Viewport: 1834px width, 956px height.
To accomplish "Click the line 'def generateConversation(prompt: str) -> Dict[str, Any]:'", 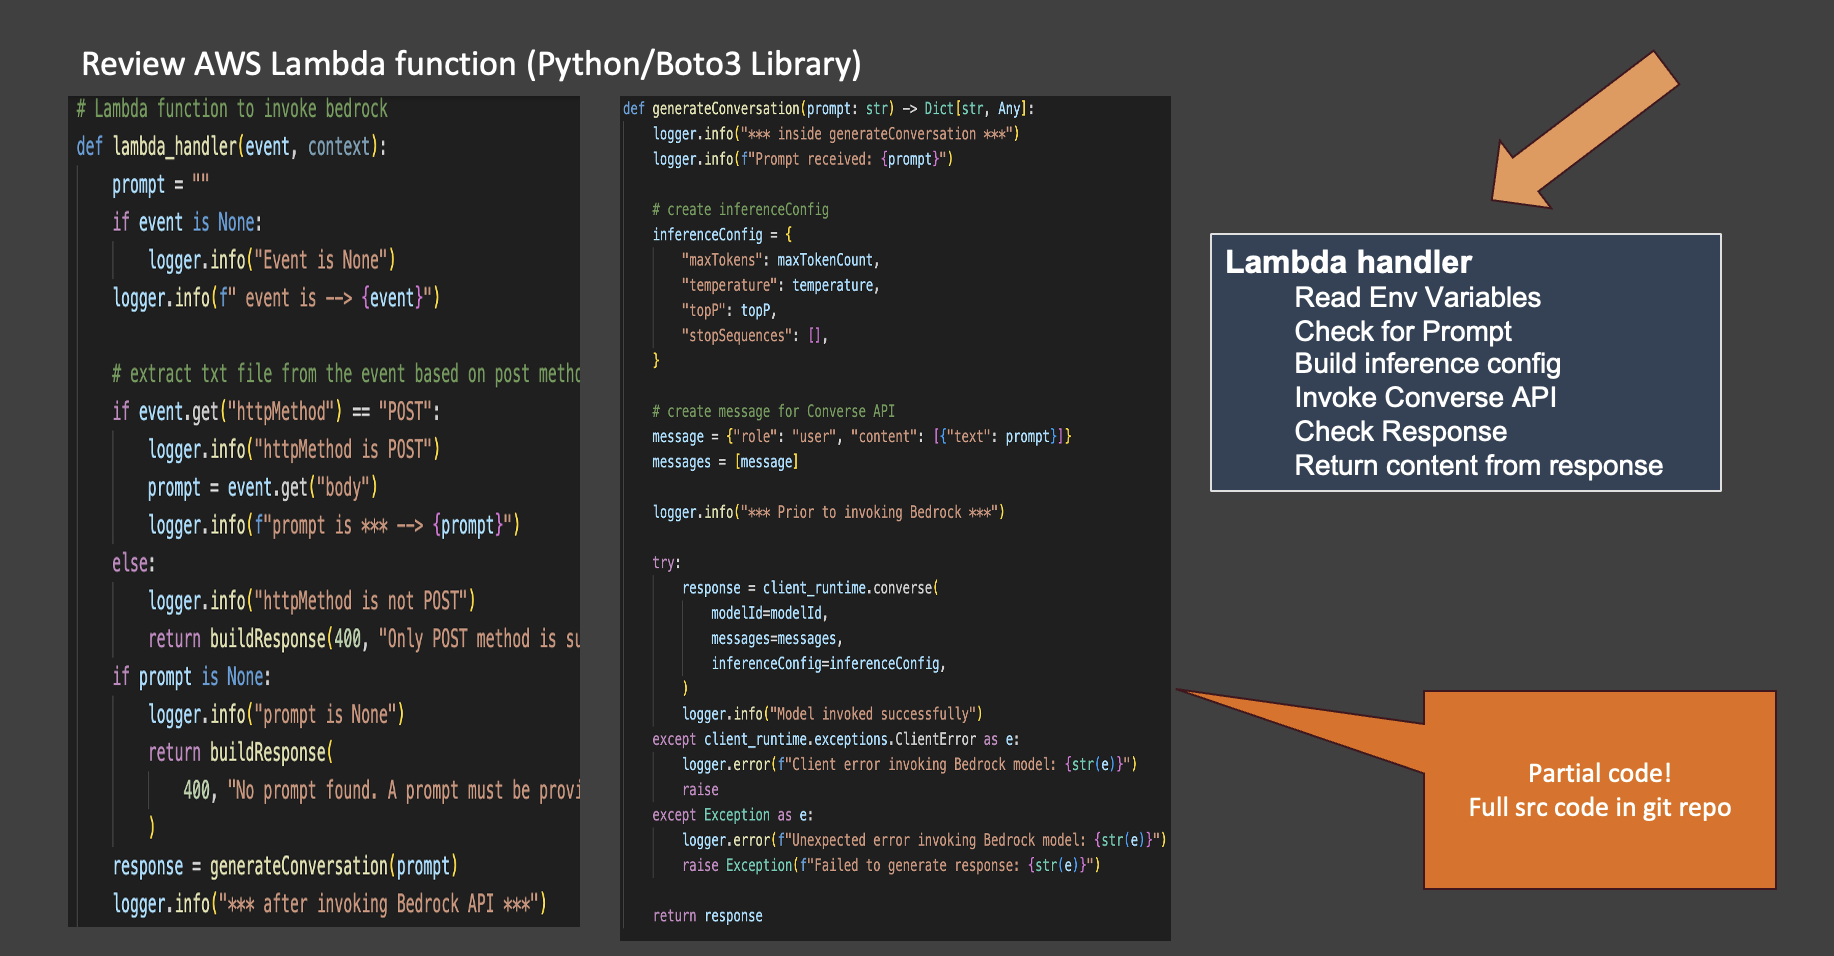I will (829, 109).
